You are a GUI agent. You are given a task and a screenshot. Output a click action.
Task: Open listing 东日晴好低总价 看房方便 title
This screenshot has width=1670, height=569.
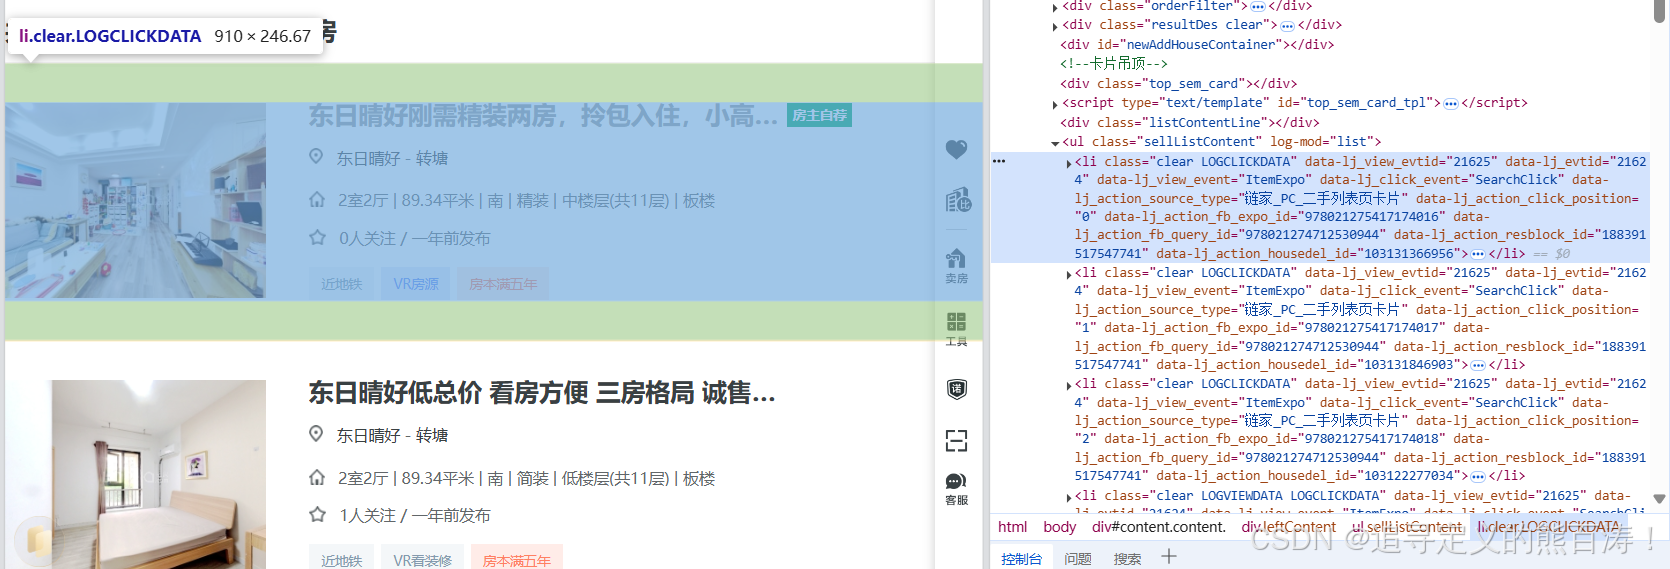[542, 393]
